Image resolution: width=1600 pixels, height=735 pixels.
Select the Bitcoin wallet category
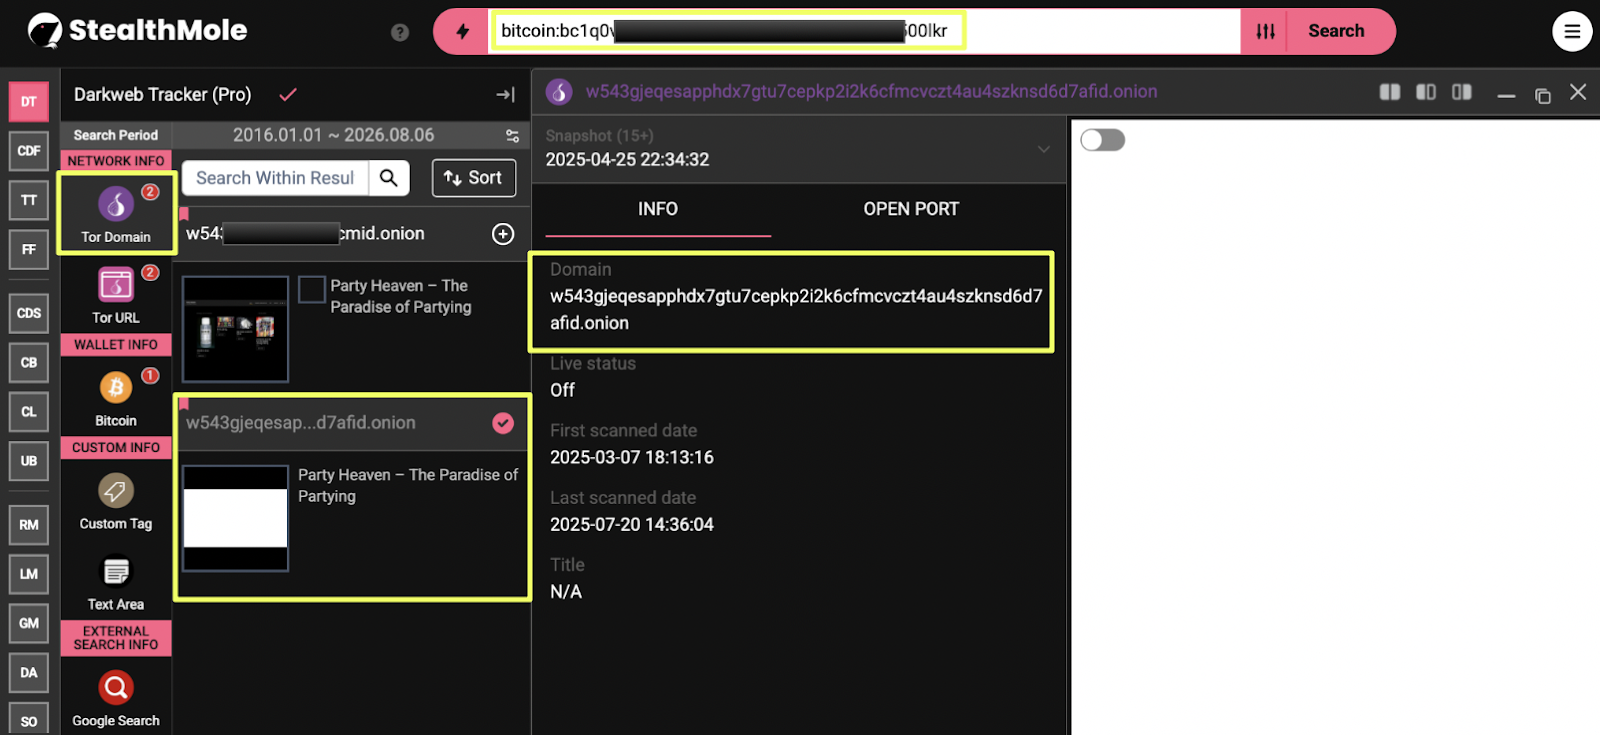pos(116,397)
